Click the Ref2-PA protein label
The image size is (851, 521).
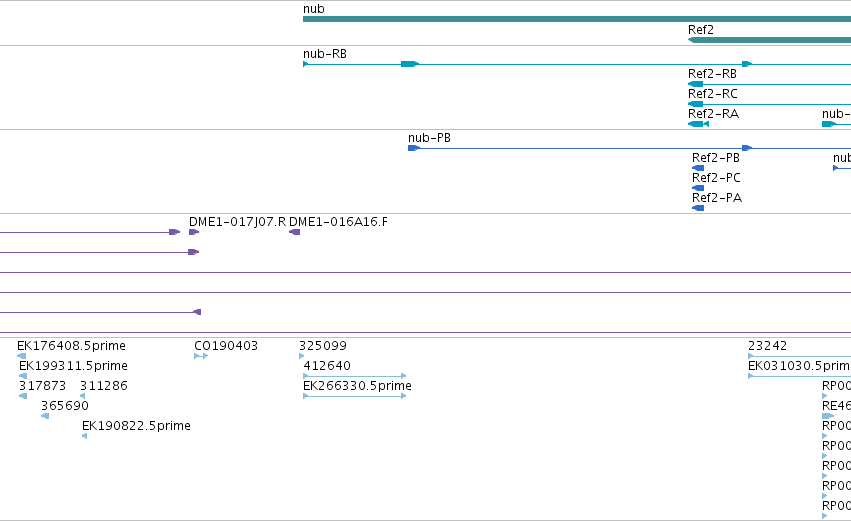[717, 198]
